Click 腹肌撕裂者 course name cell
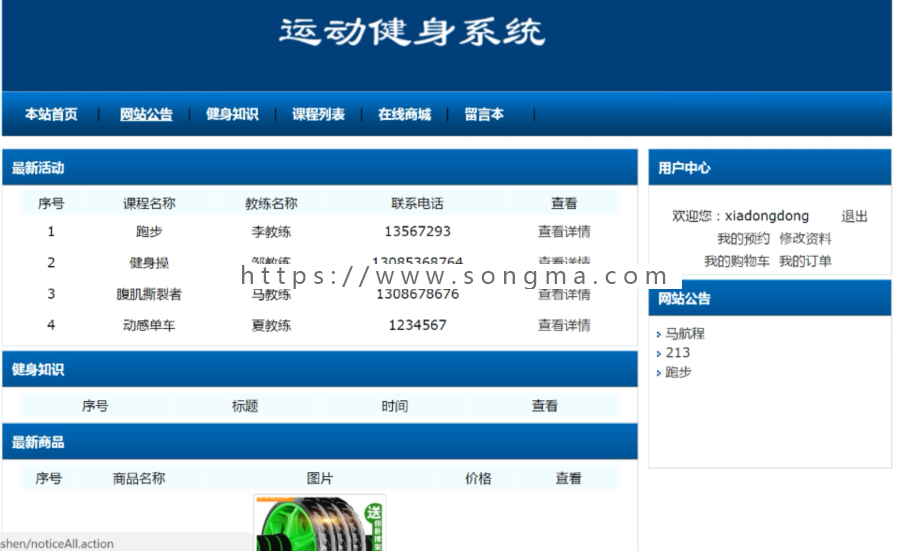This screenshot has height=551, width=900. click(x=149, y=294)
